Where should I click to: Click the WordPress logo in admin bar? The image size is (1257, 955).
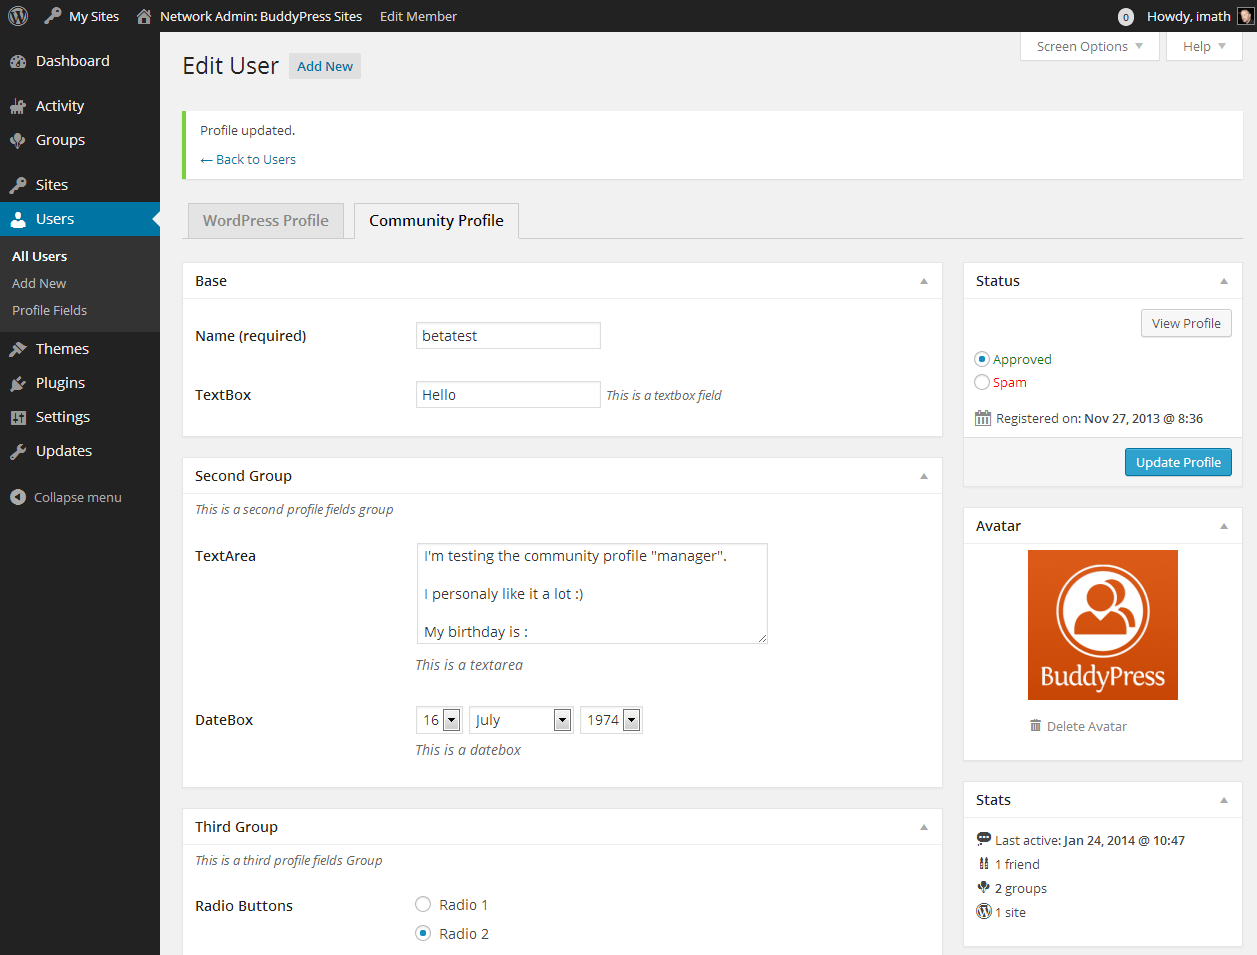(x=18, y=16)
